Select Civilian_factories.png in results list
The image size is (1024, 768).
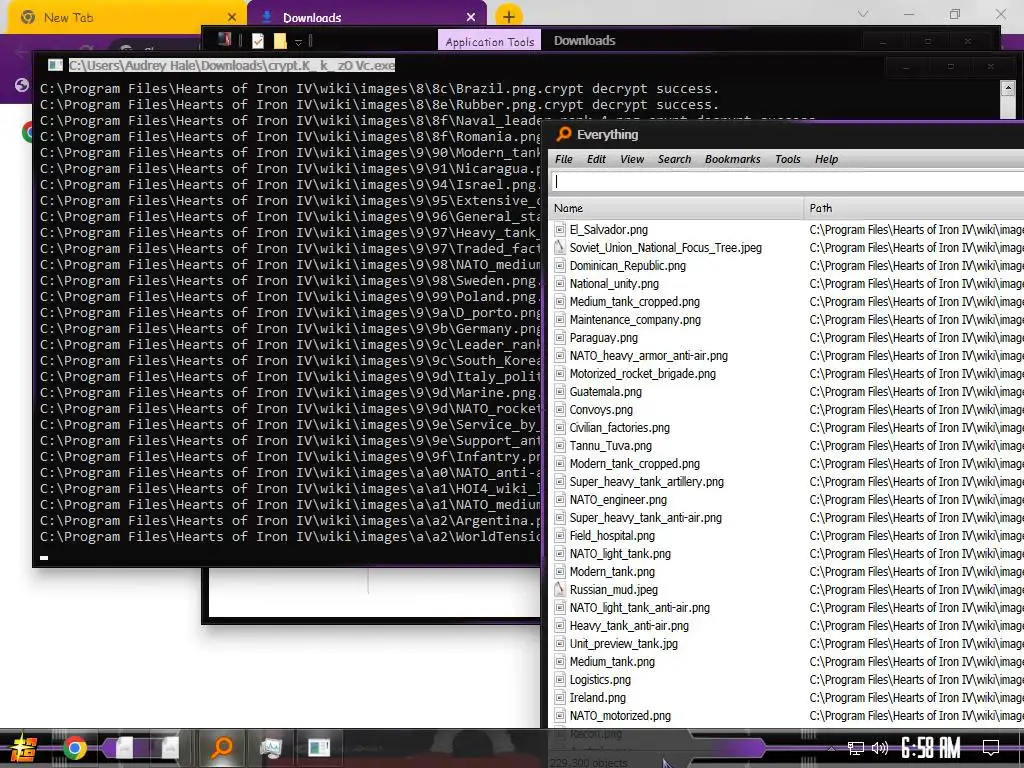(619, 428)
